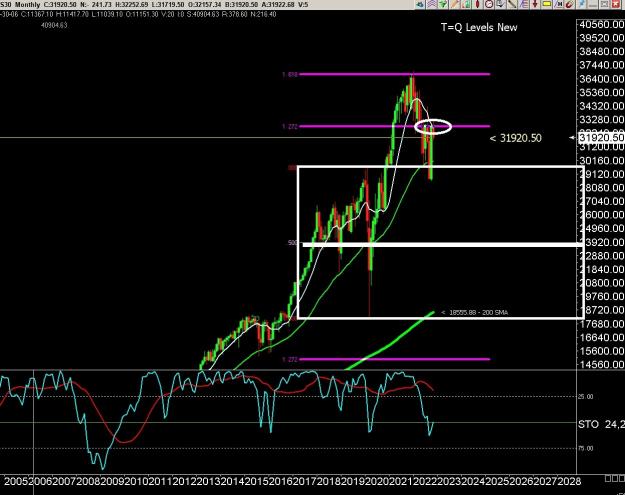Select the yellow rectangle drawing tool
Image resolution: width=625 pixels, height=495 pixels.
tap(547, 4)
